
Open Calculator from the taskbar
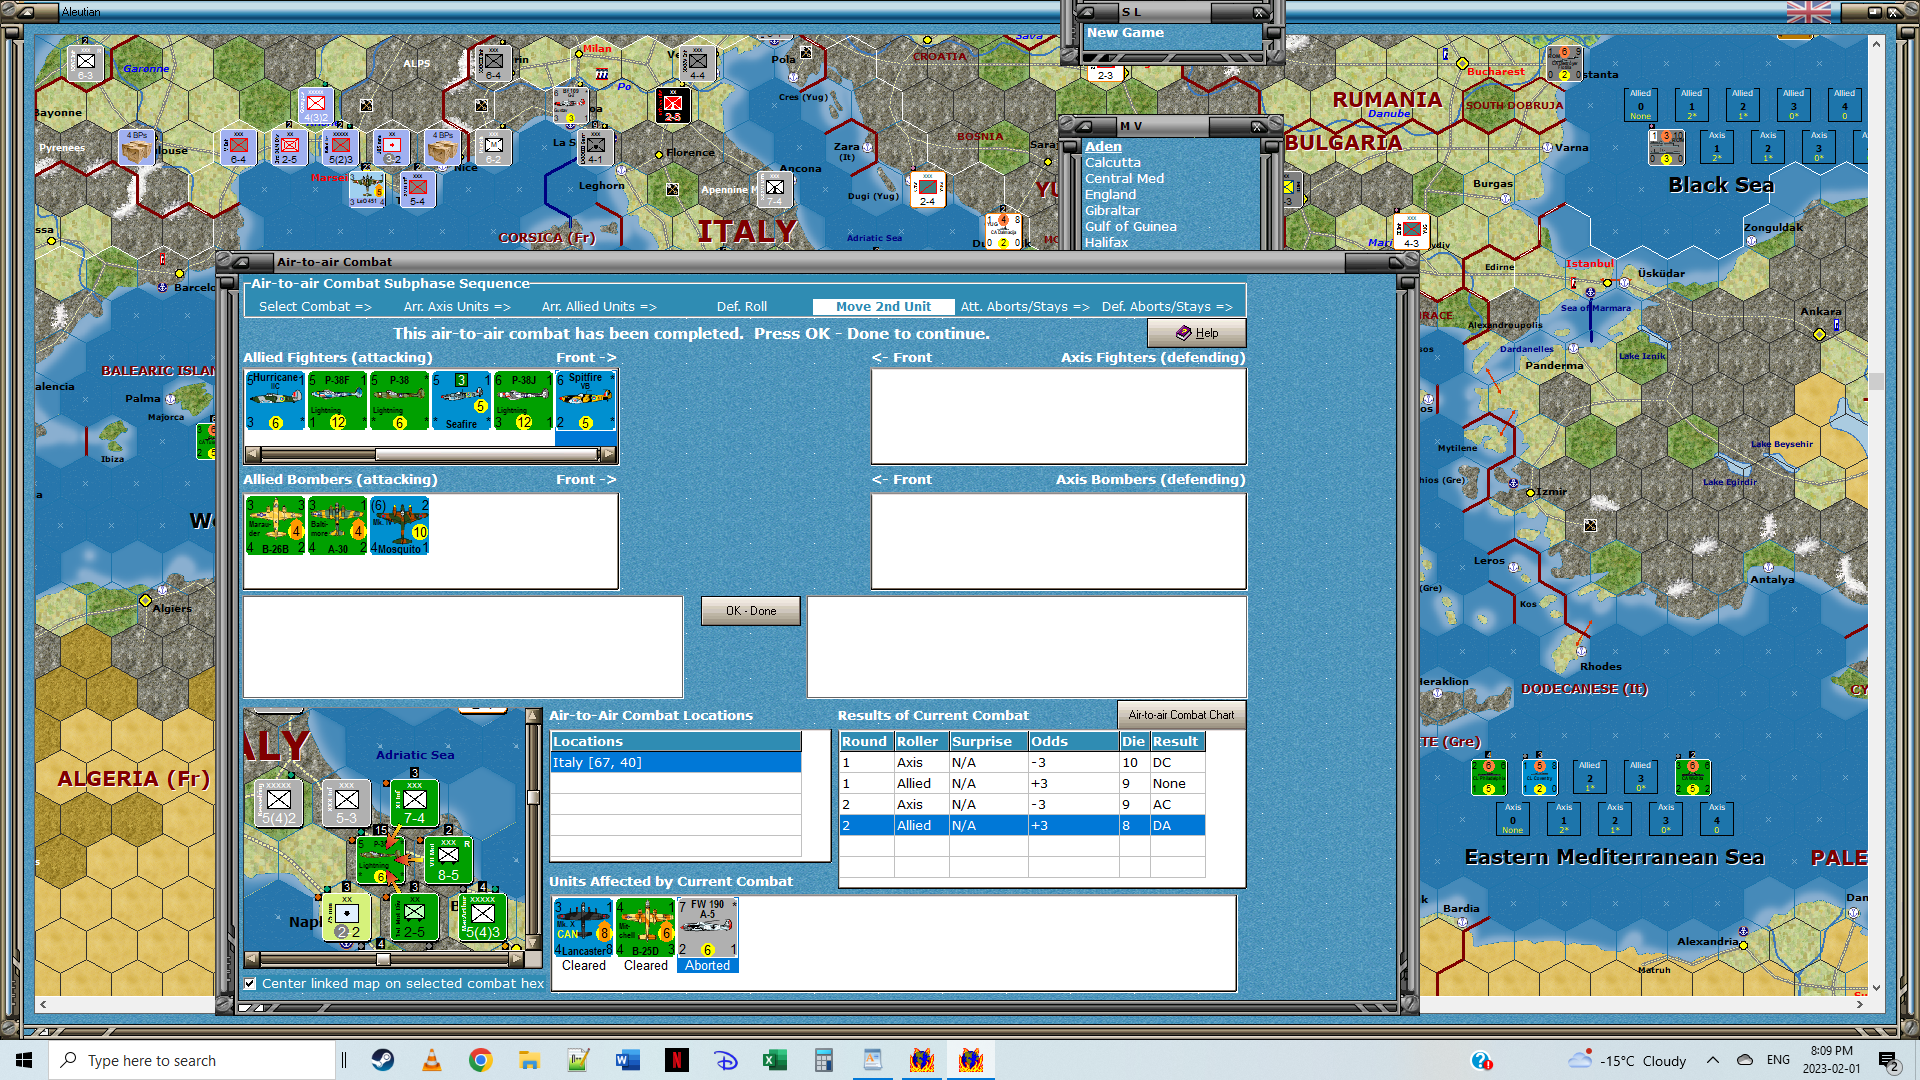(x=824, y=1060)
